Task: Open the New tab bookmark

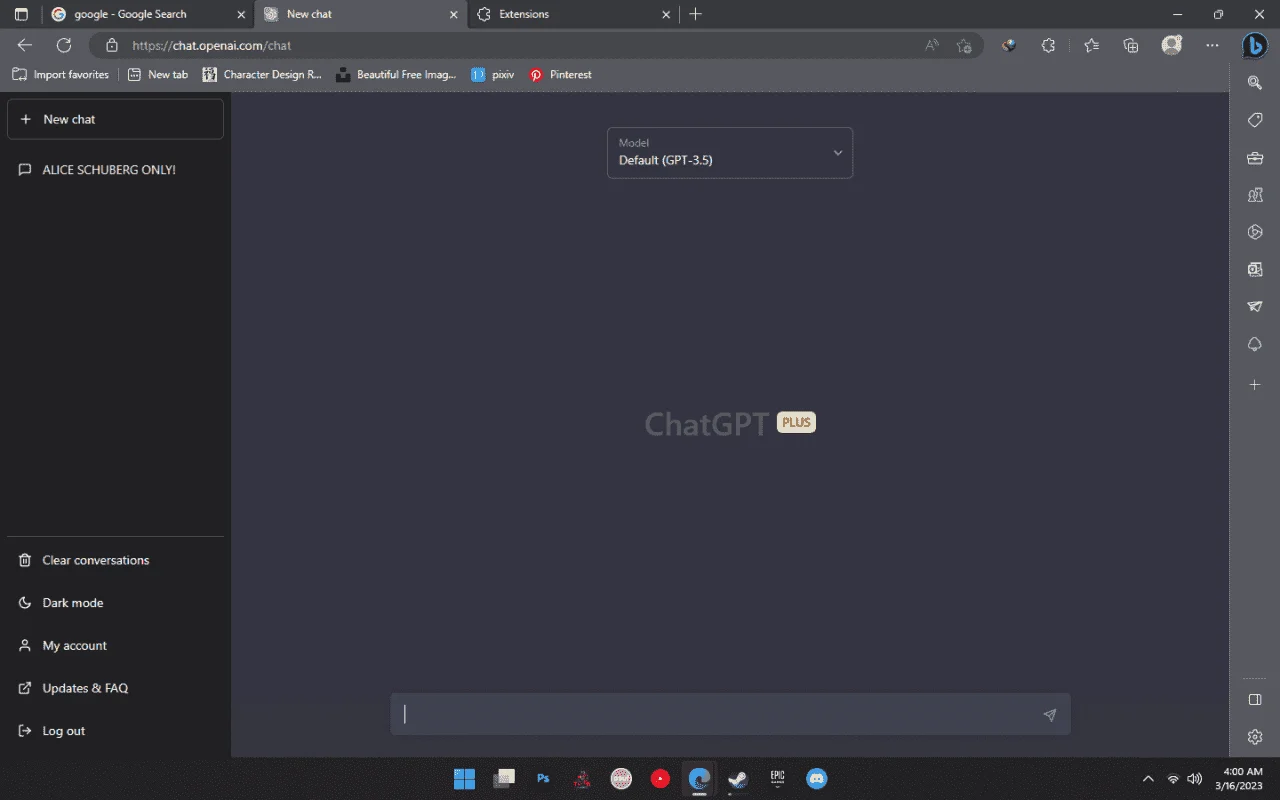Action: [x=158, y=75]
